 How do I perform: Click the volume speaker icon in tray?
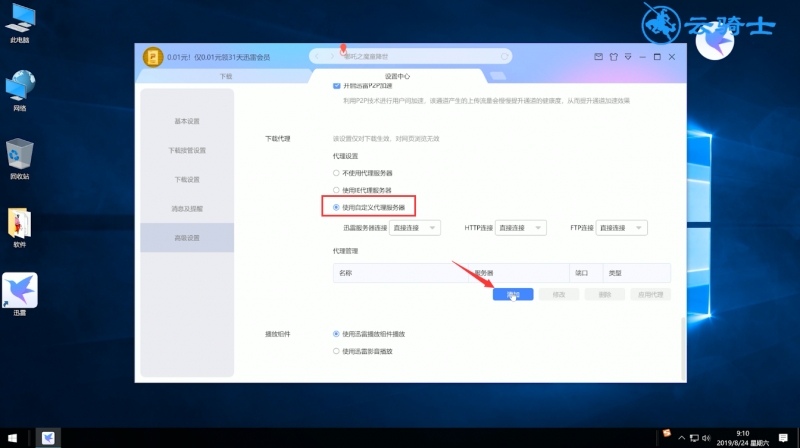coord(706,438)
